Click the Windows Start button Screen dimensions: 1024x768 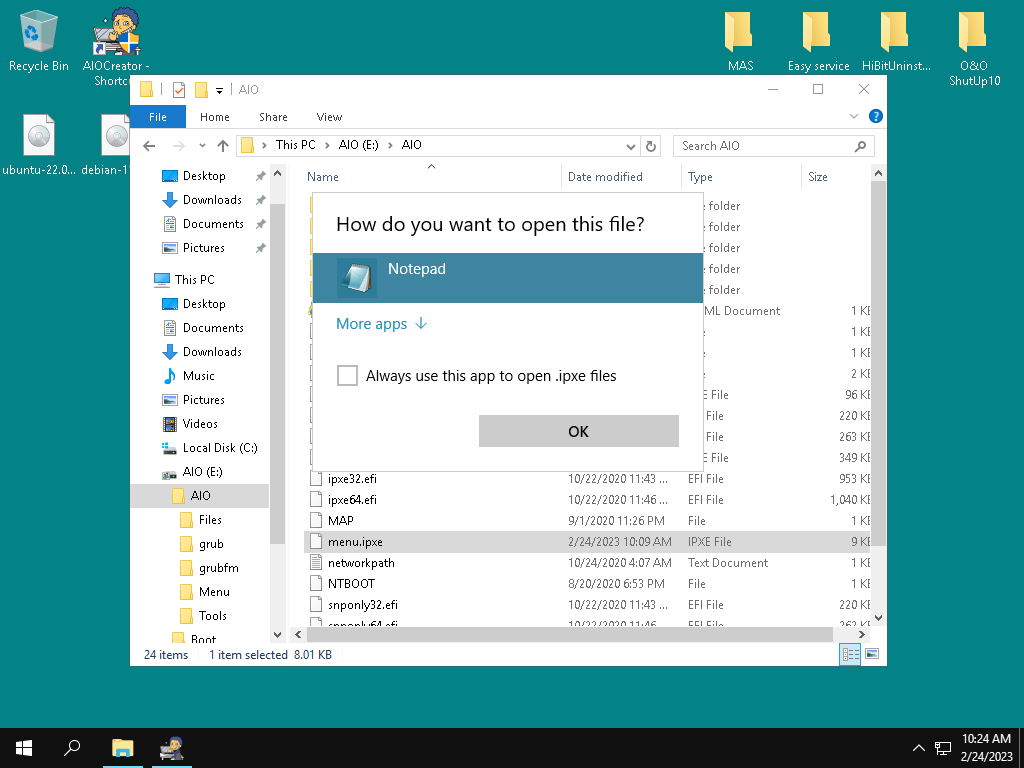[x=23, y=747]
